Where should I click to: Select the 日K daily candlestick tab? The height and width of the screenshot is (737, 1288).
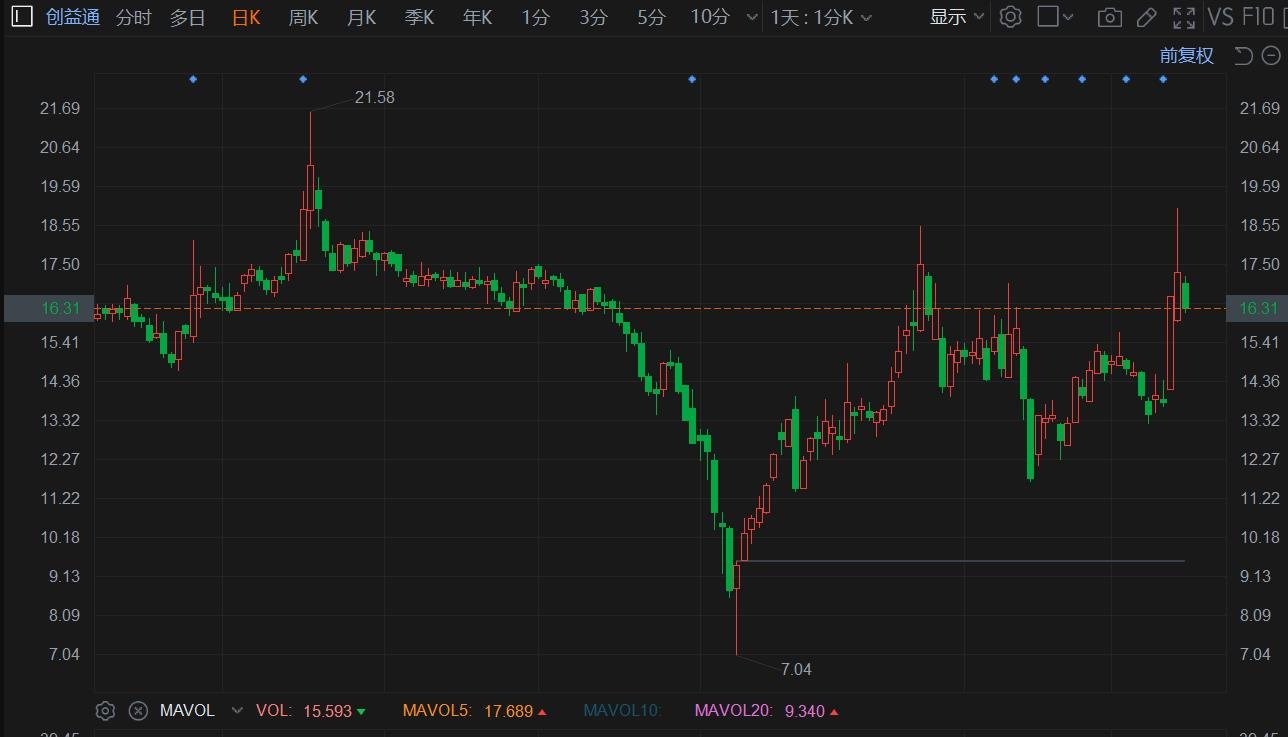pos(246,17)
